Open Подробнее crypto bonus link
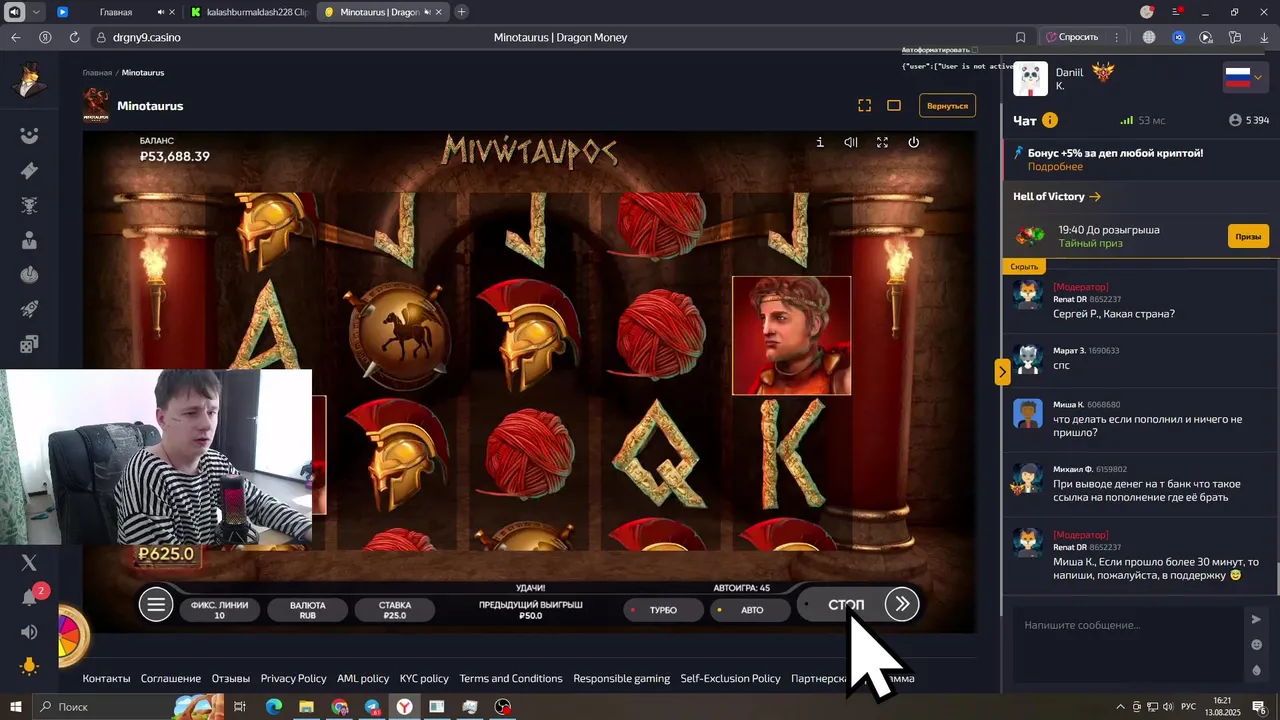1280x720 pixels. point(1055,167)
